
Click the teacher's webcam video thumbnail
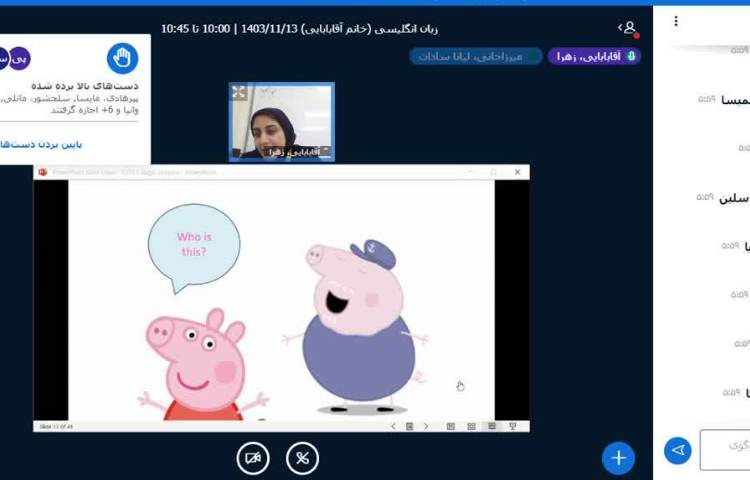tap(281, 122)
